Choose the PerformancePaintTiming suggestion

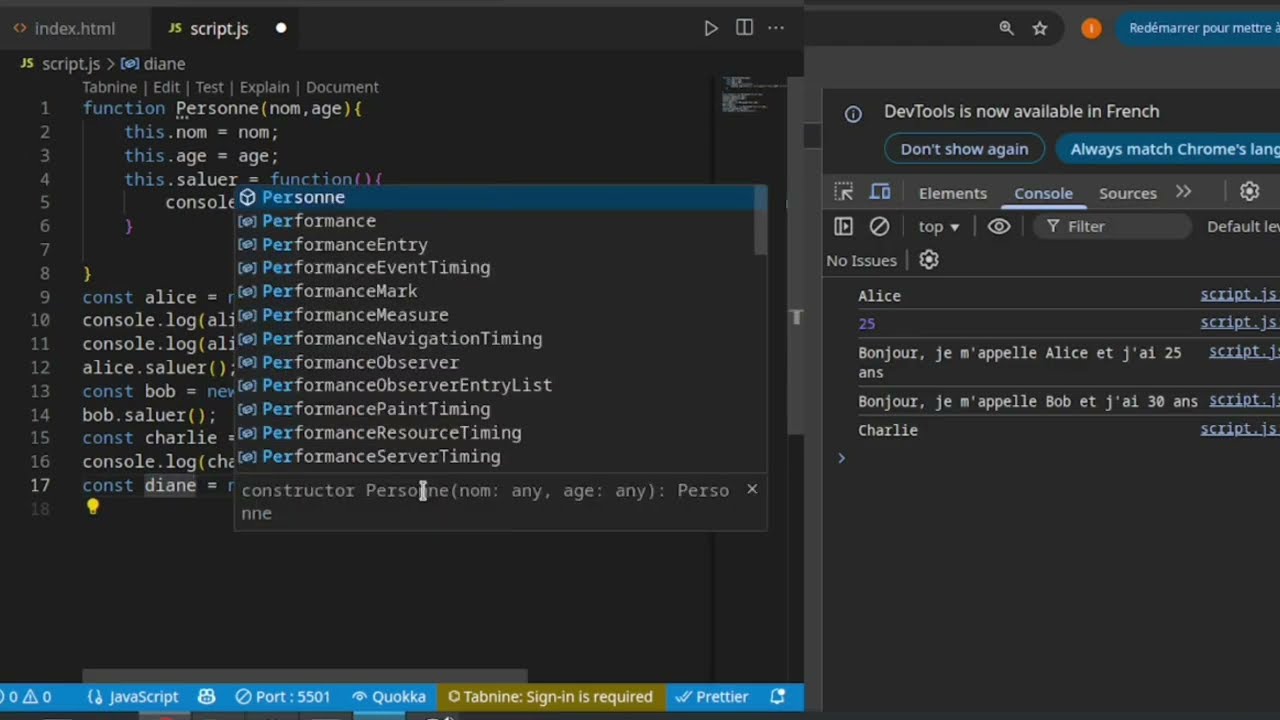pos(495,409)
